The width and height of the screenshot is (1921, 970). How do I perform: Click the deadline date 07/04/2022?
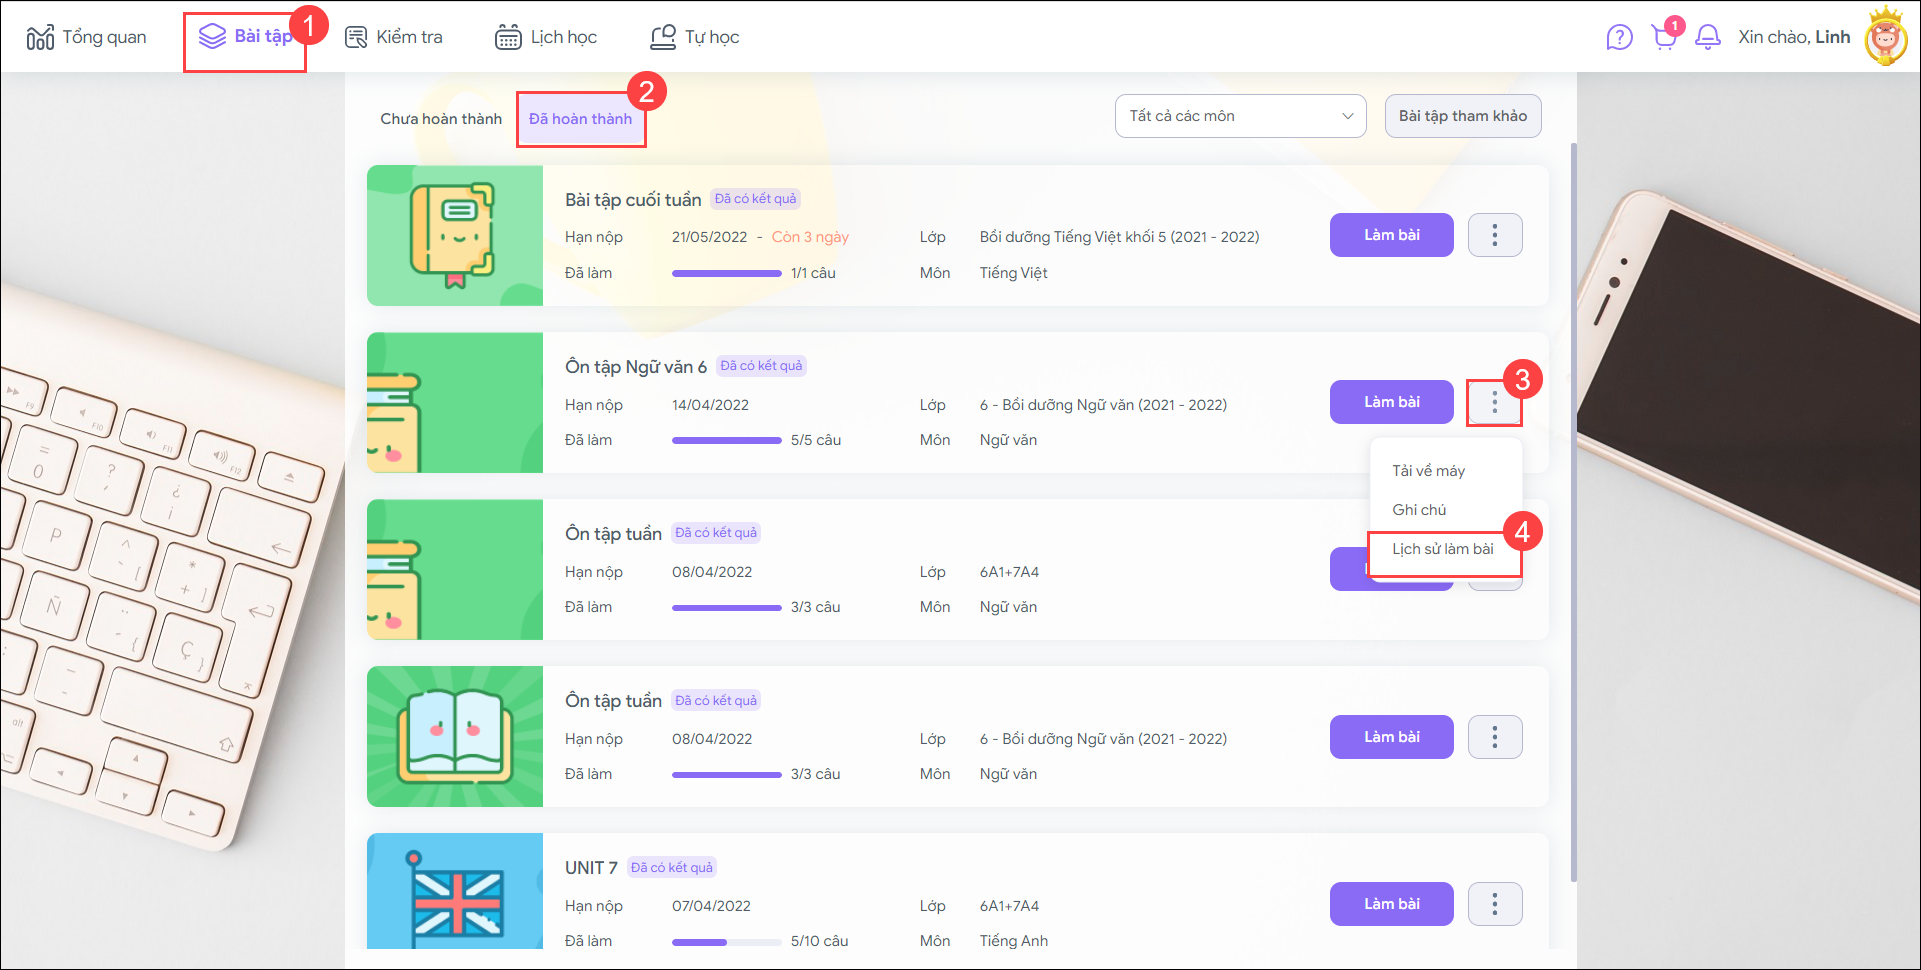click(711, 906)
